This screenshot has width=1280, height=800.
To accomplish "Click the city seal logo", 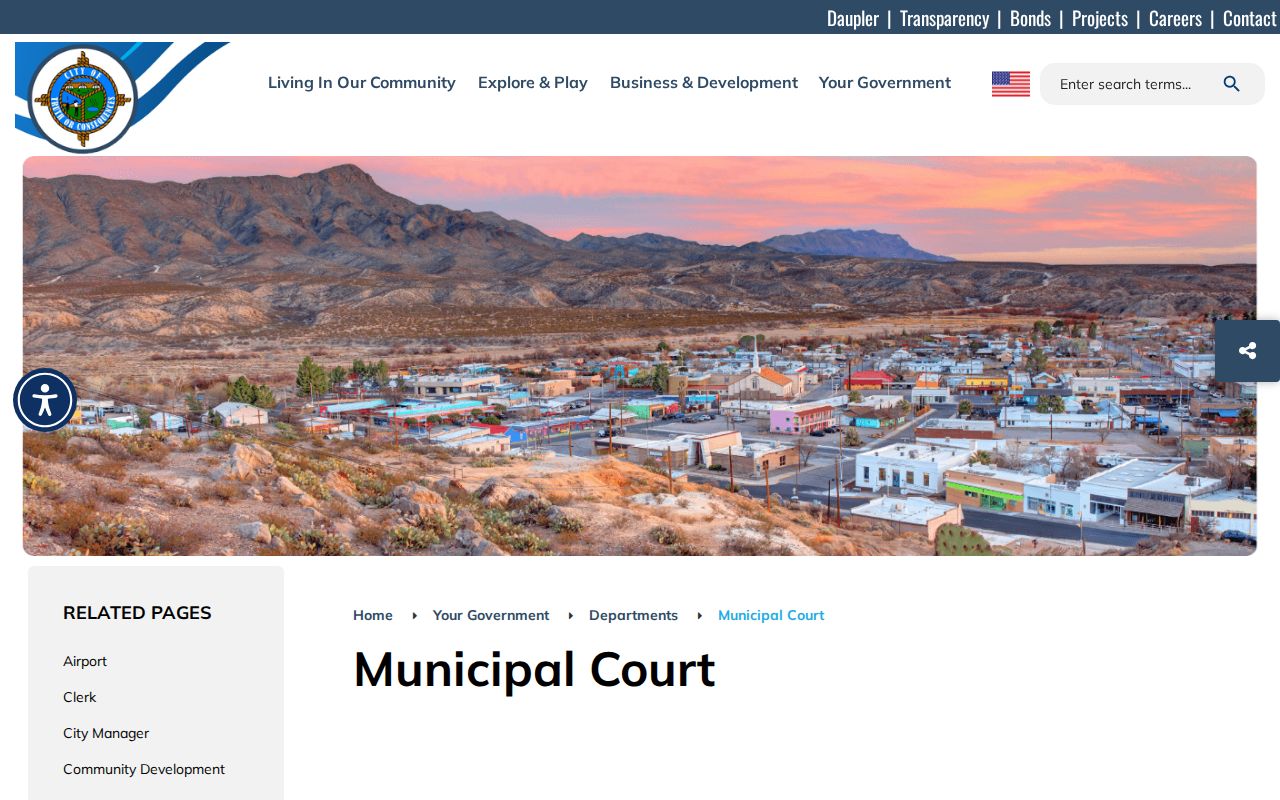I will tap(82, 98).
